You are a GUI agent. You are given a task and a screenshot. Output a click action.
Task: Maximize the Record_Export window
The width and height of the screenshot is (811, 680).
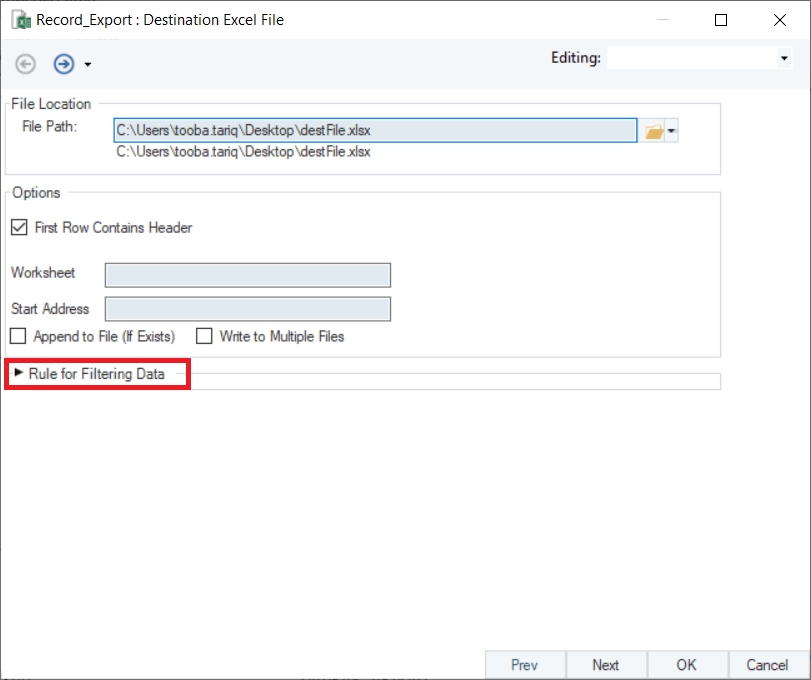pos(721,20)
